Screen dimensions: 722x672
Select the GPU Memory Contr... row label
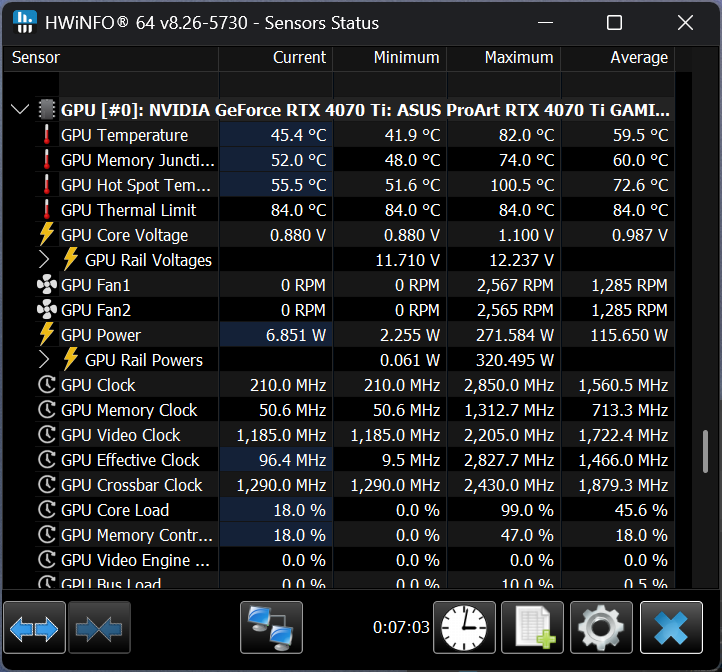coord(137,535)
